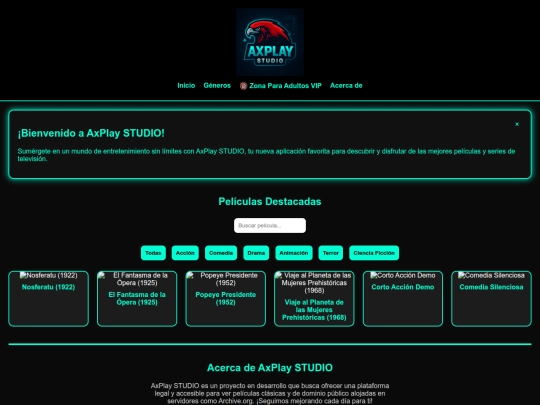This screenshot has width=540, height=405.
Task: Select Popeye Presidente (1952) title
Action: pos(226,299)
